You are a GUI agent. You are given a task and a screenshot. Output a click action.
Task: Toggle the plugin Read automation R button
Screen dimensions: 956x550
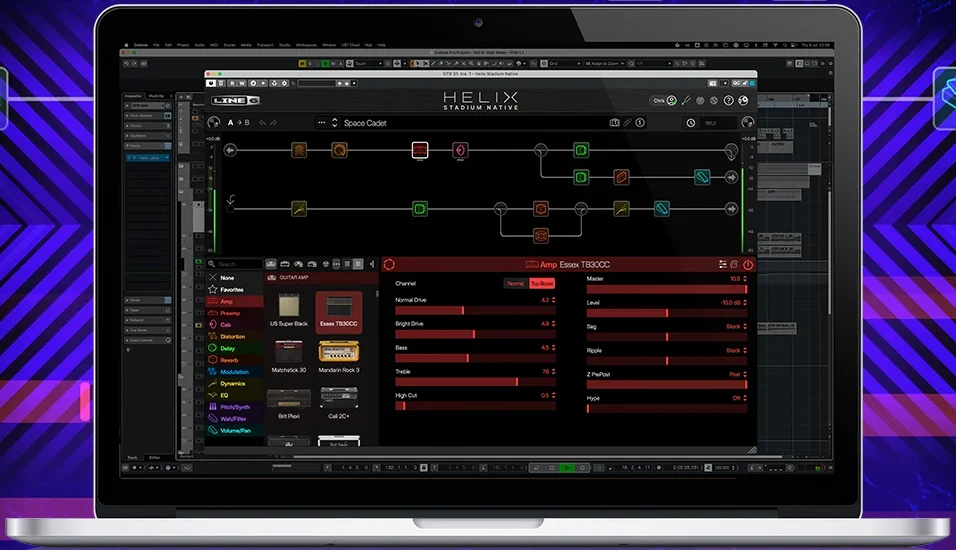point(232,84)
